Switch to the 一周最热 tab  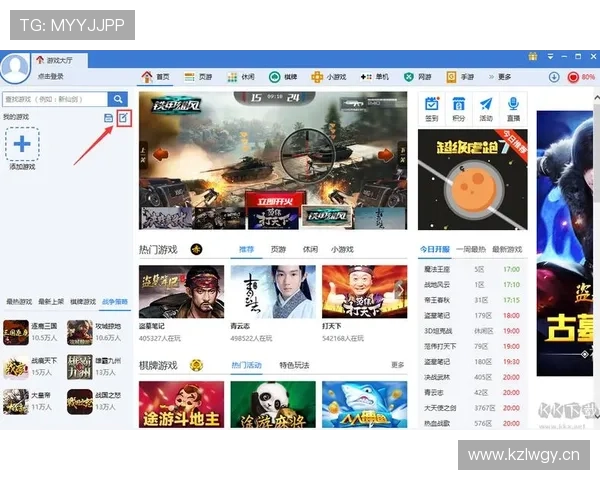(471, 250)
